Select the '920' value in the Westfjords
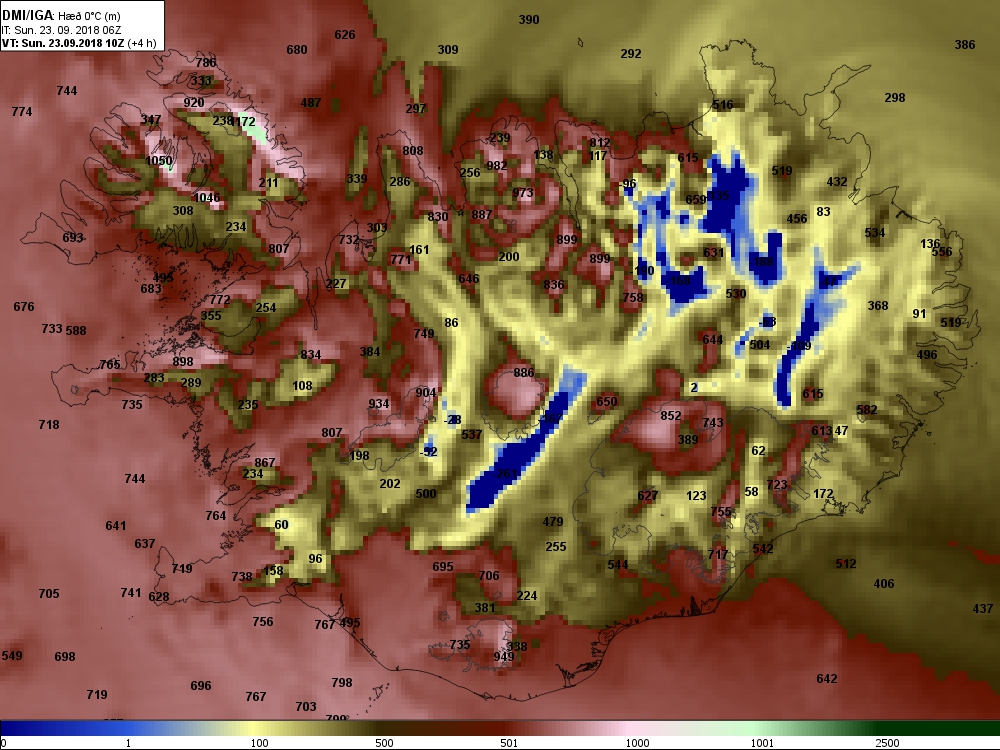This screenshot has height=750, width=1000. click(x=194, y=103)
